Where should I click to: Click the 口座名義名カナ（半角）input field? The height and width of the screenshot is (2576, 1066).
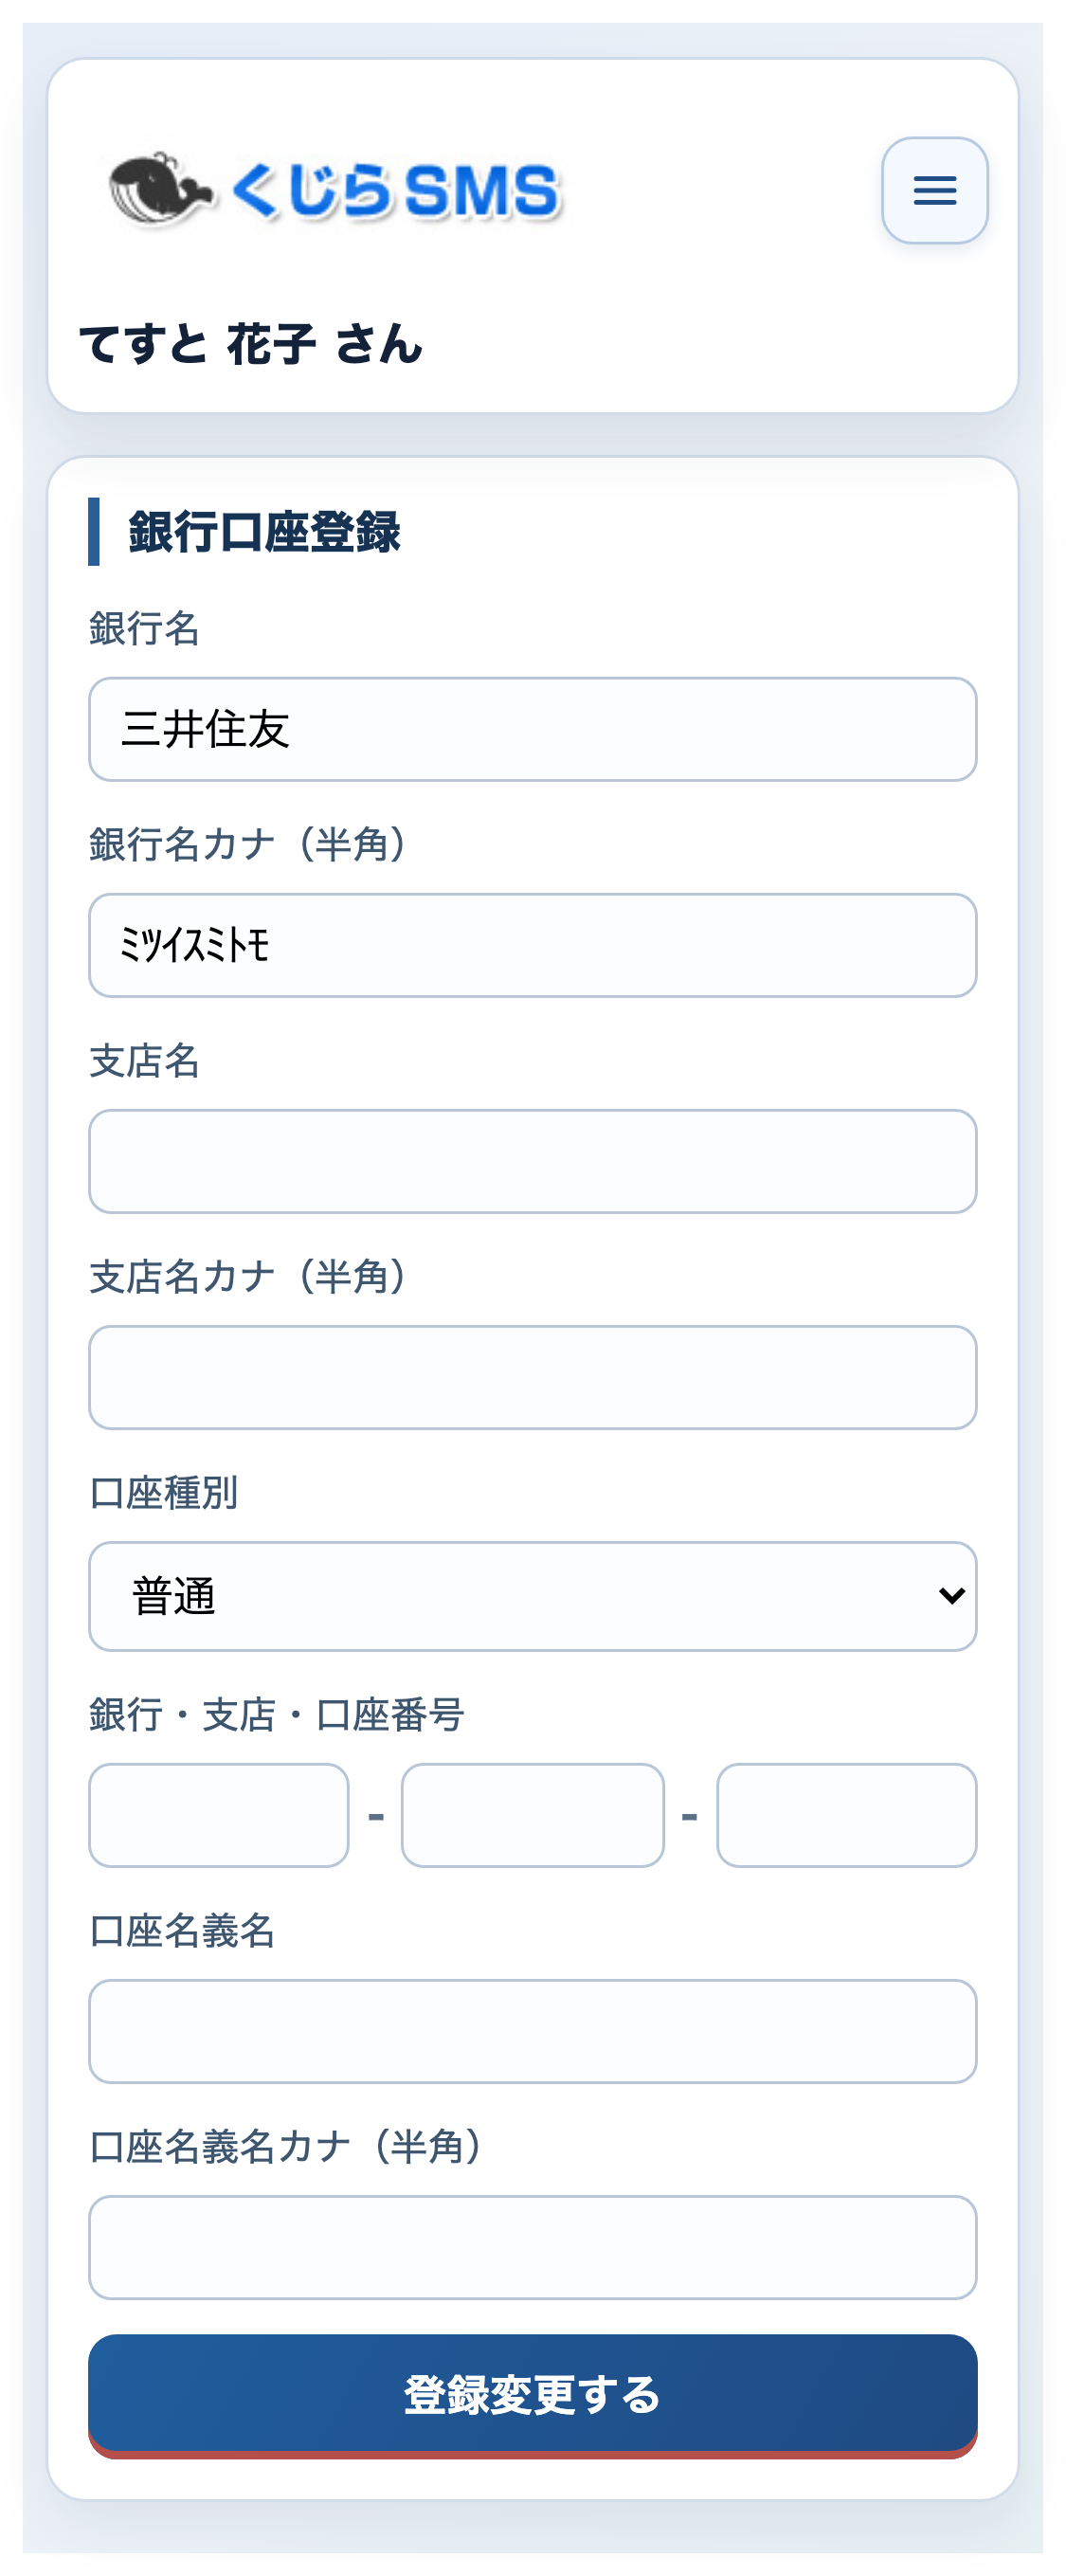pos(532,2246)
